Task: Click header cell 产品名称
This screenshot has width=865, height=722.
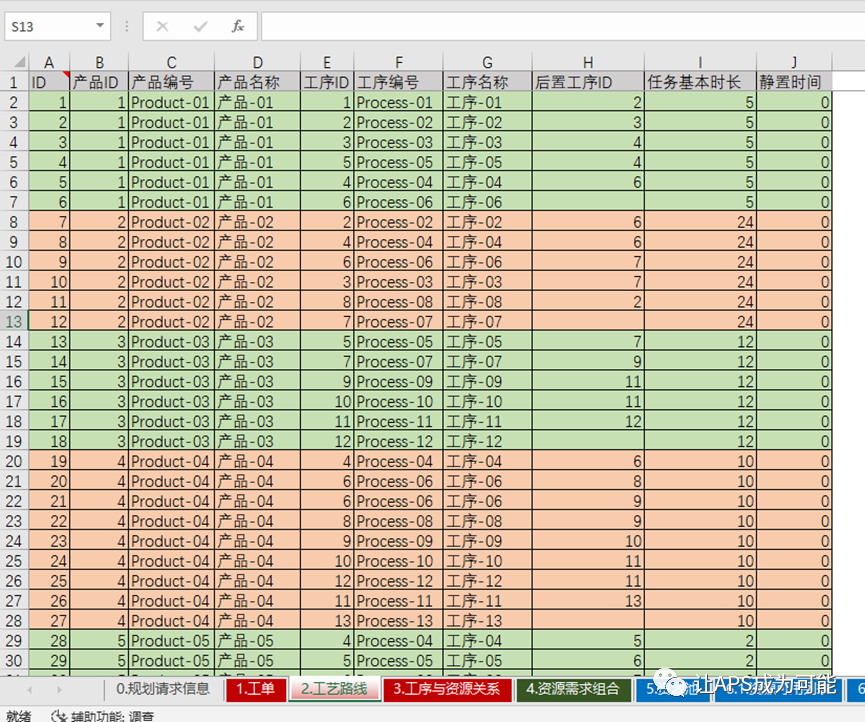Action: (x=258, y=82)
